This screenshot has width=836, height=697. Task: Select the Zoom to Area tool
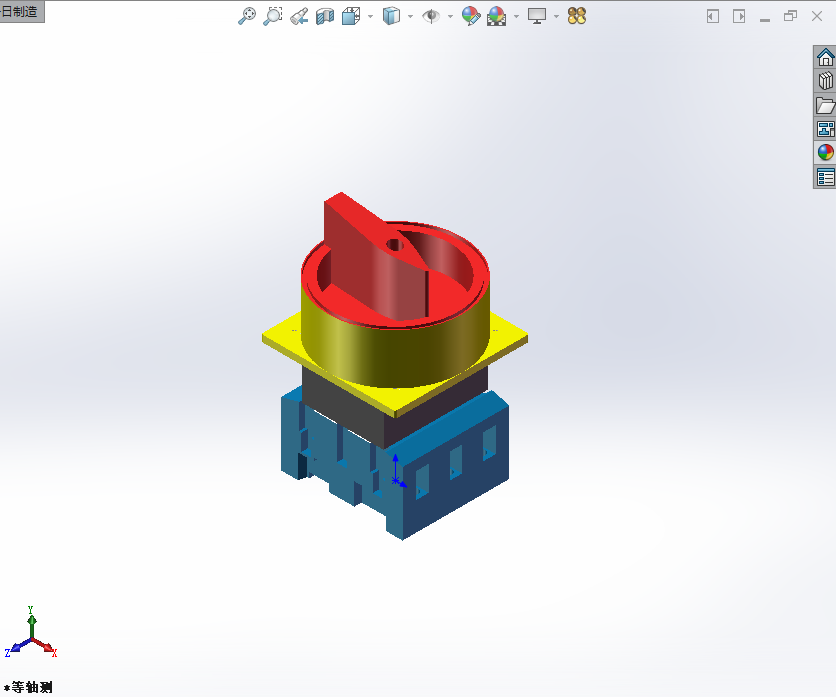click(x=272, y=16)
